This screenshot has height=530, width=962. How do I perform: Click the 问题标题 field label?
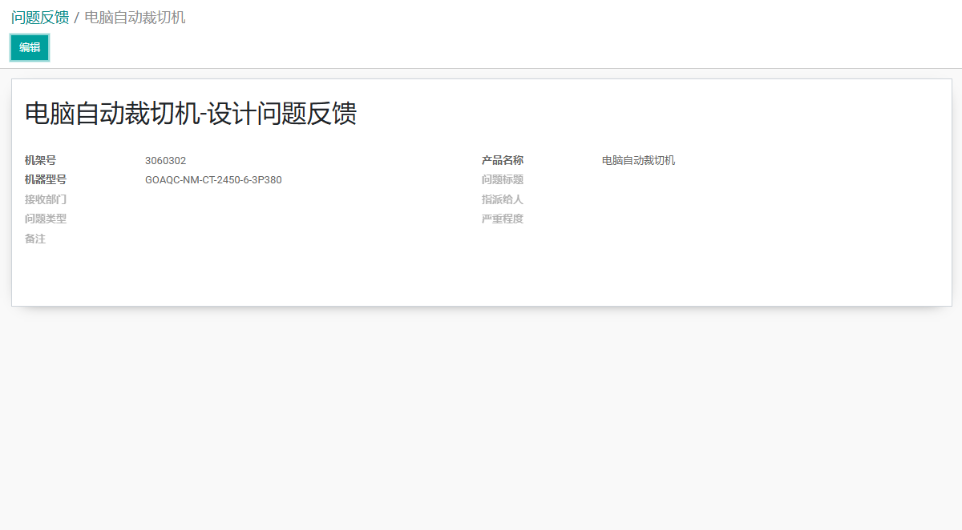click(x=502, y=180)
